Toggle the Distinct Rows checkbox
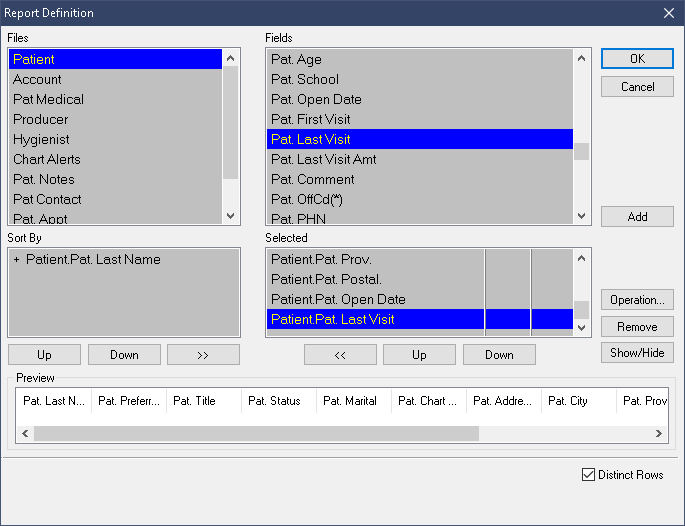 pos(588,475)
